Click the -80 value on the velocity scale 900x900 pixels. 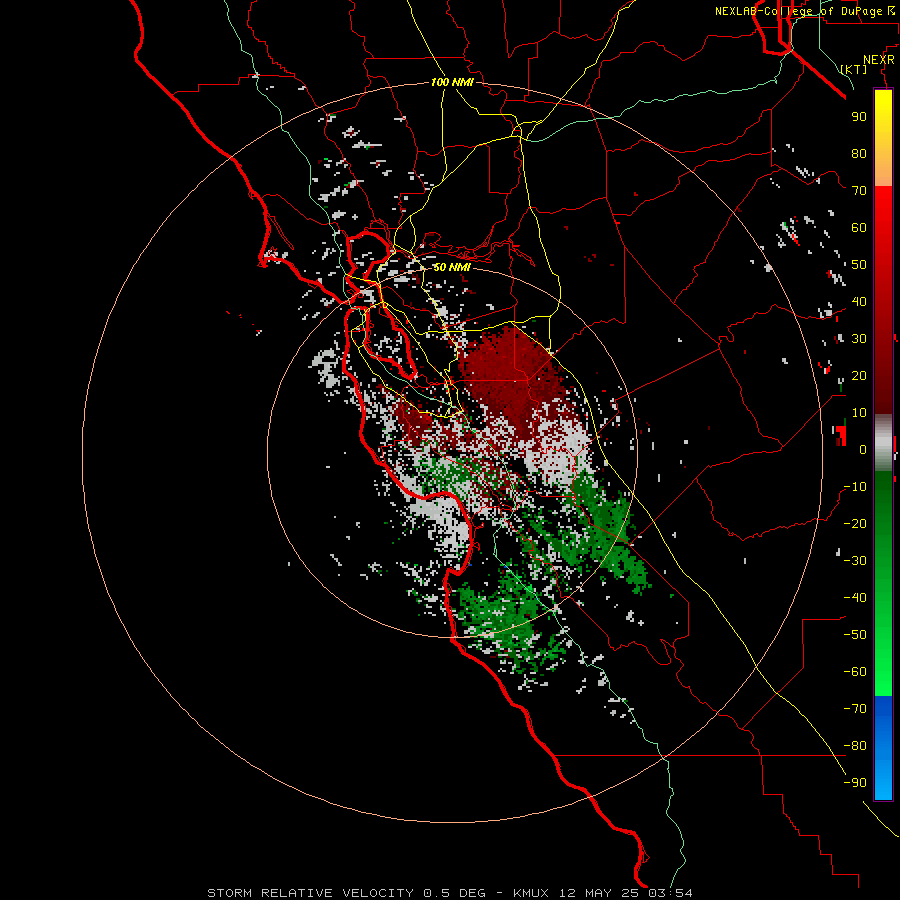coord(855,746)
